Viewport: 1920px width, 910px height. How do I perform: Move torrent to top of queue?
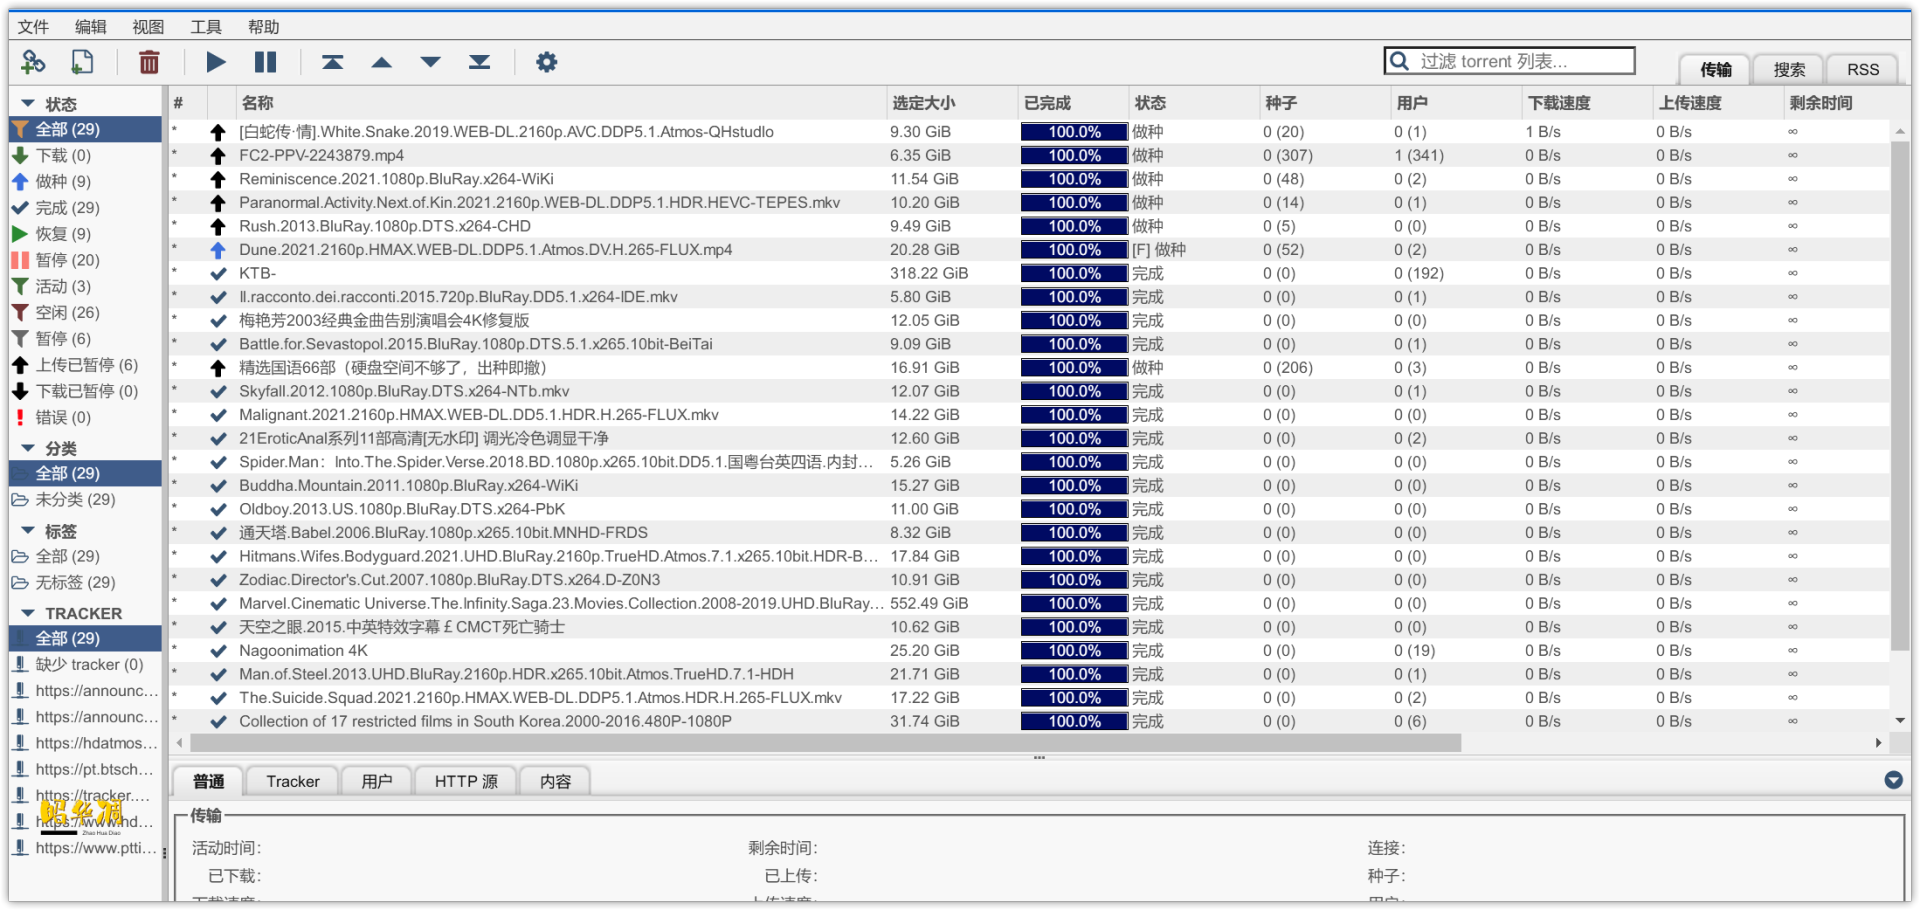point(333,62)
